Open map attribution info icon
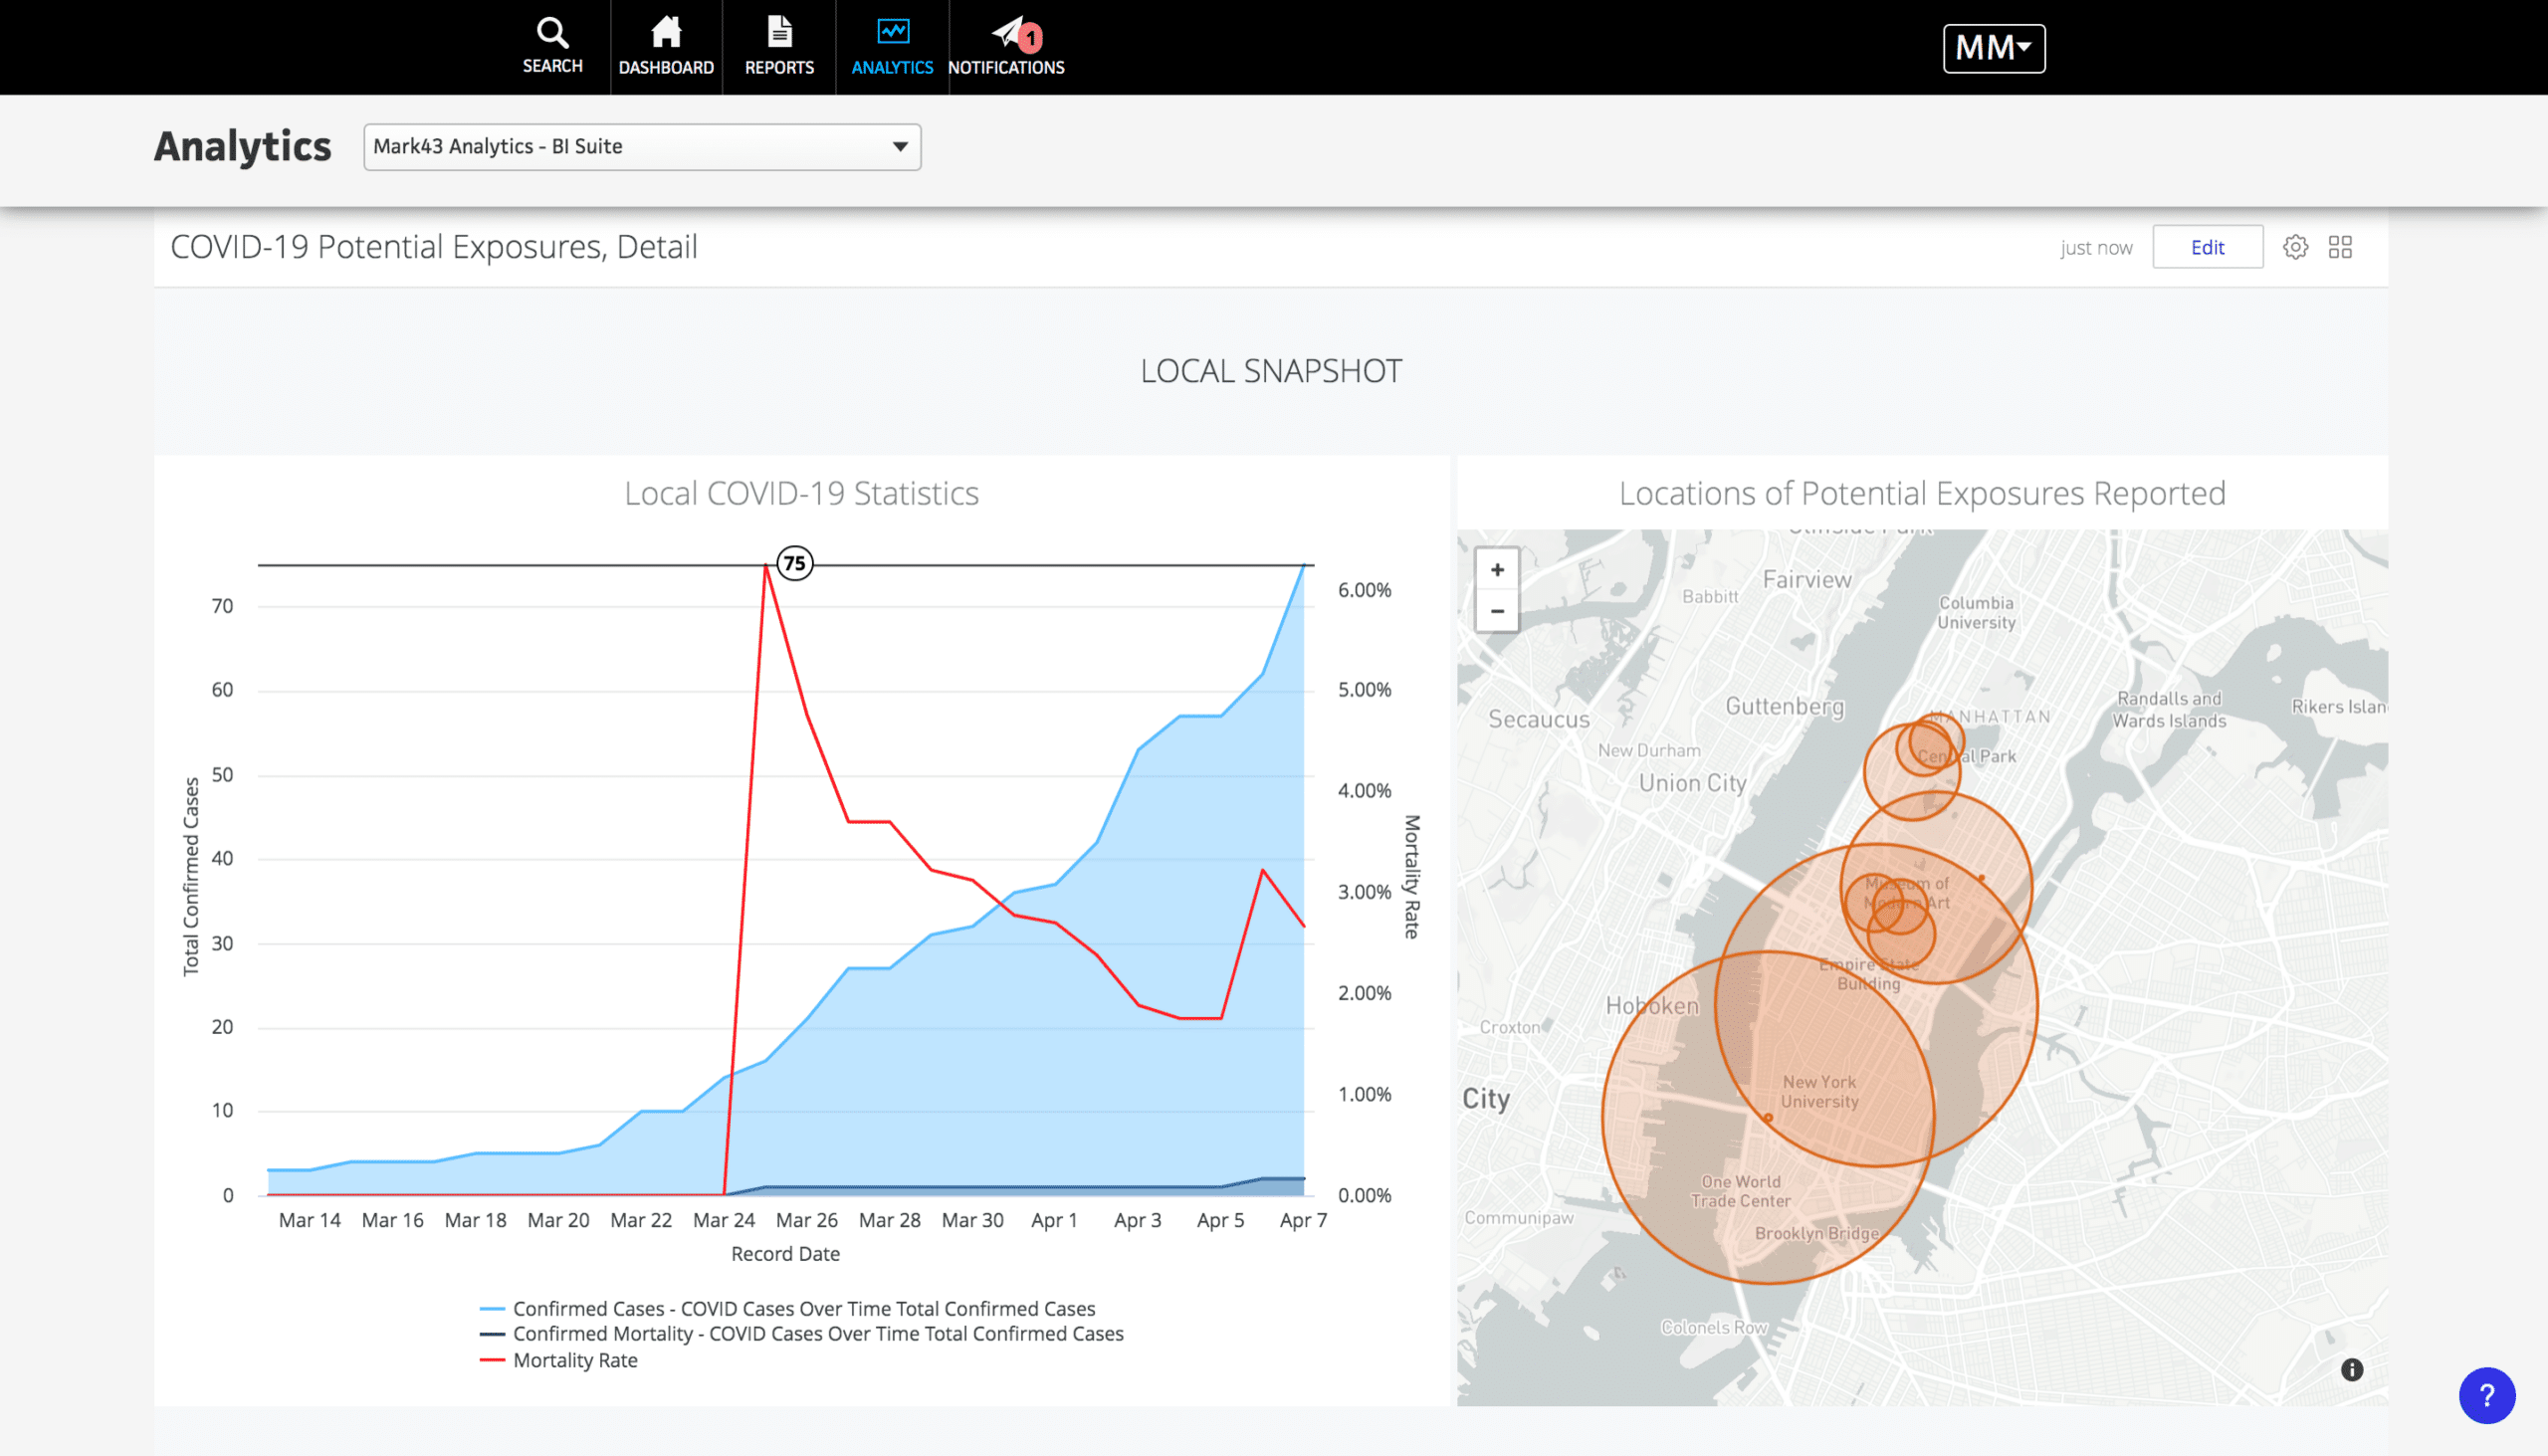 tap(2351, 1370)
